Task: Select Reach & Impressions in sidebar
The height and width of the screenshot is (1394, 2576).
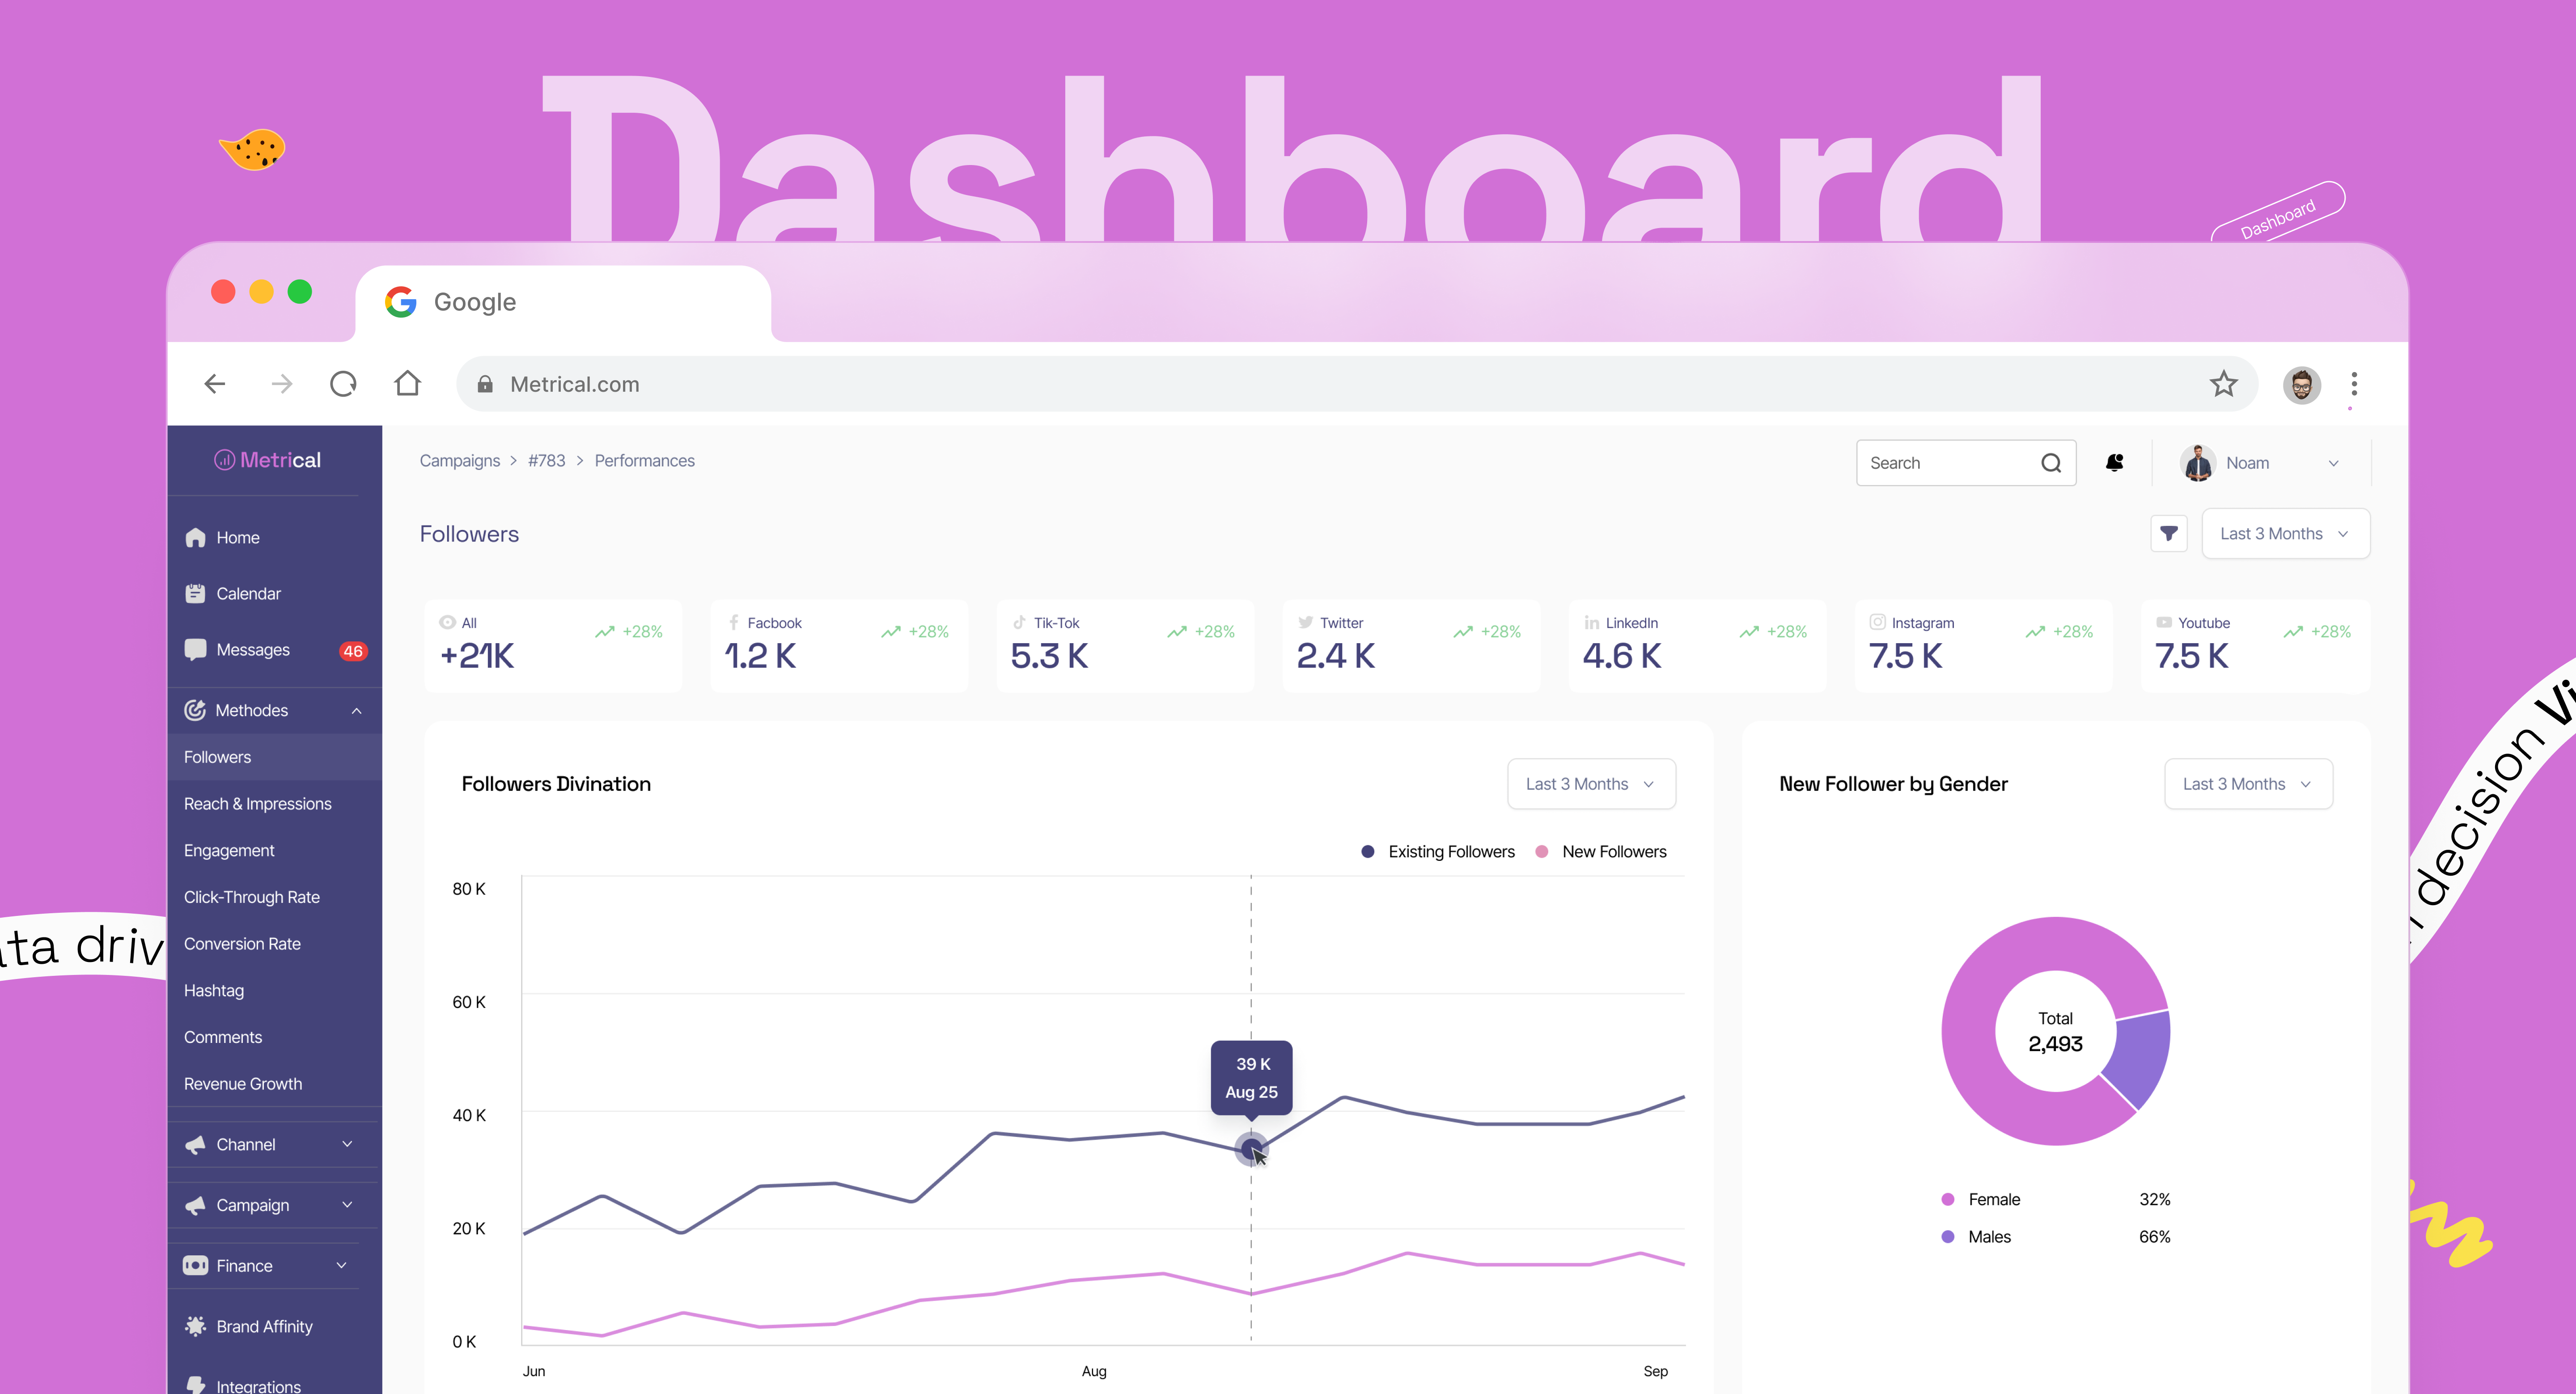Action: point(257,803)
